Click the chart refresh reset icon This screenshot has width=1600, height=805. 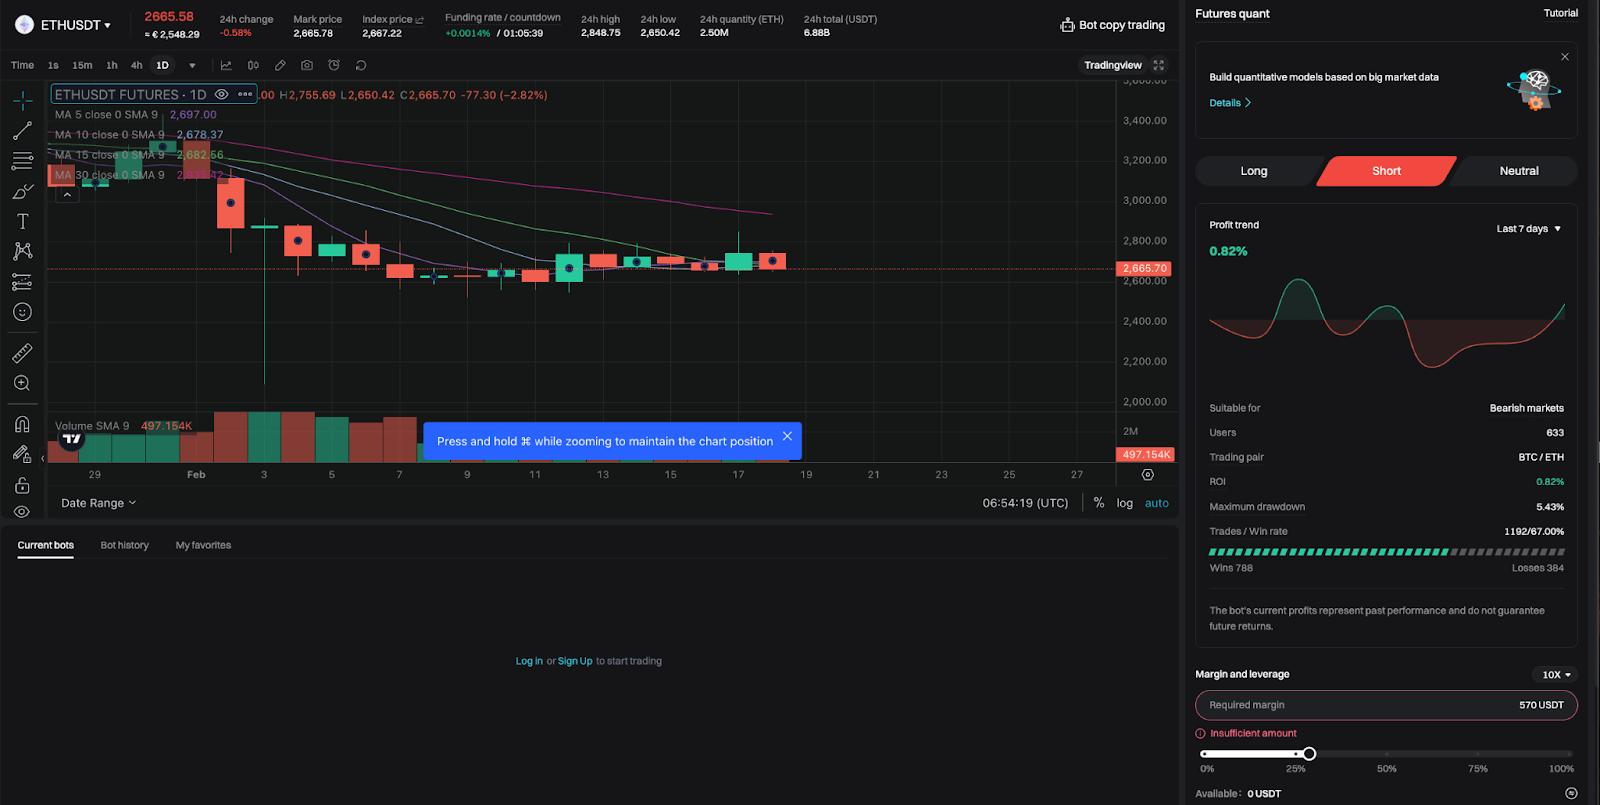361,65
